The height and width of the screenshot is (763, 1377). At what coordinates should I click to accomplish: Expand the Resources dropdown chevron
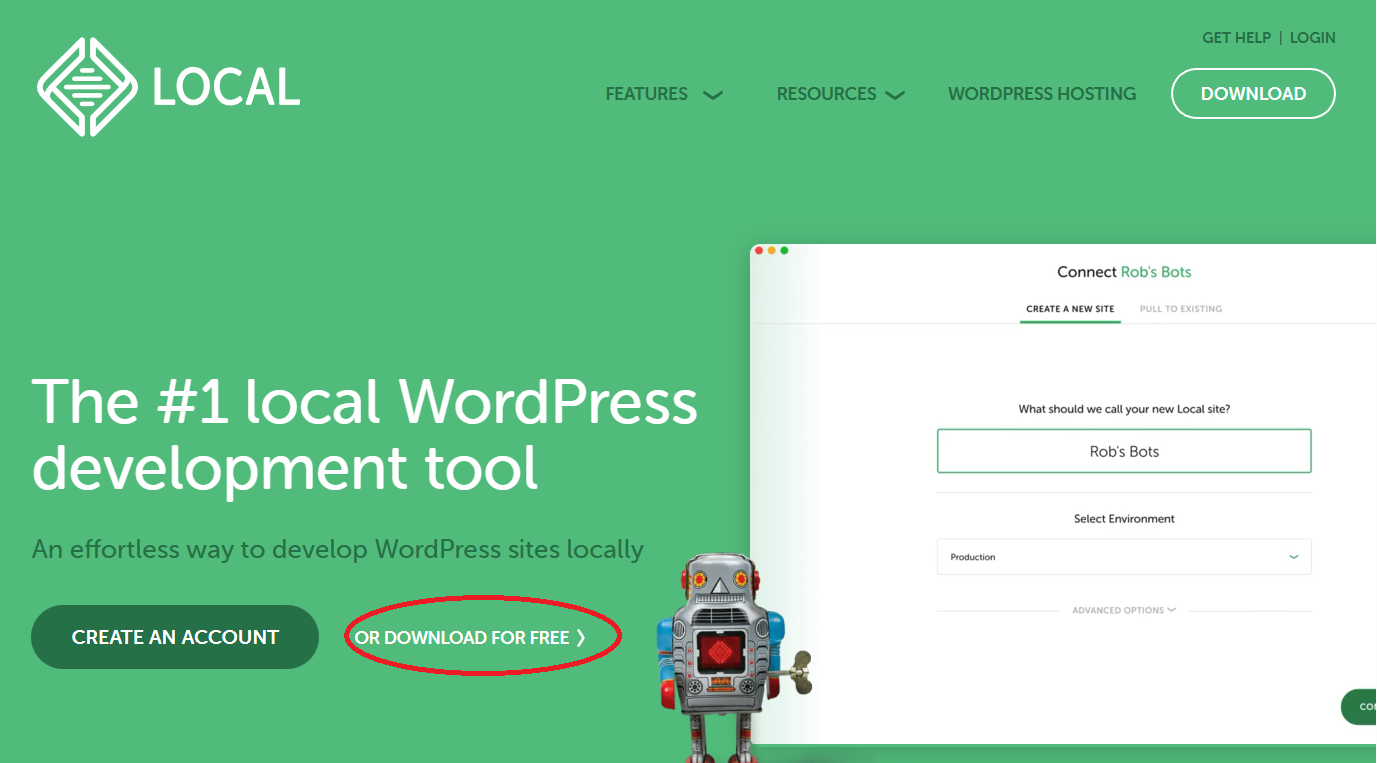895,95
